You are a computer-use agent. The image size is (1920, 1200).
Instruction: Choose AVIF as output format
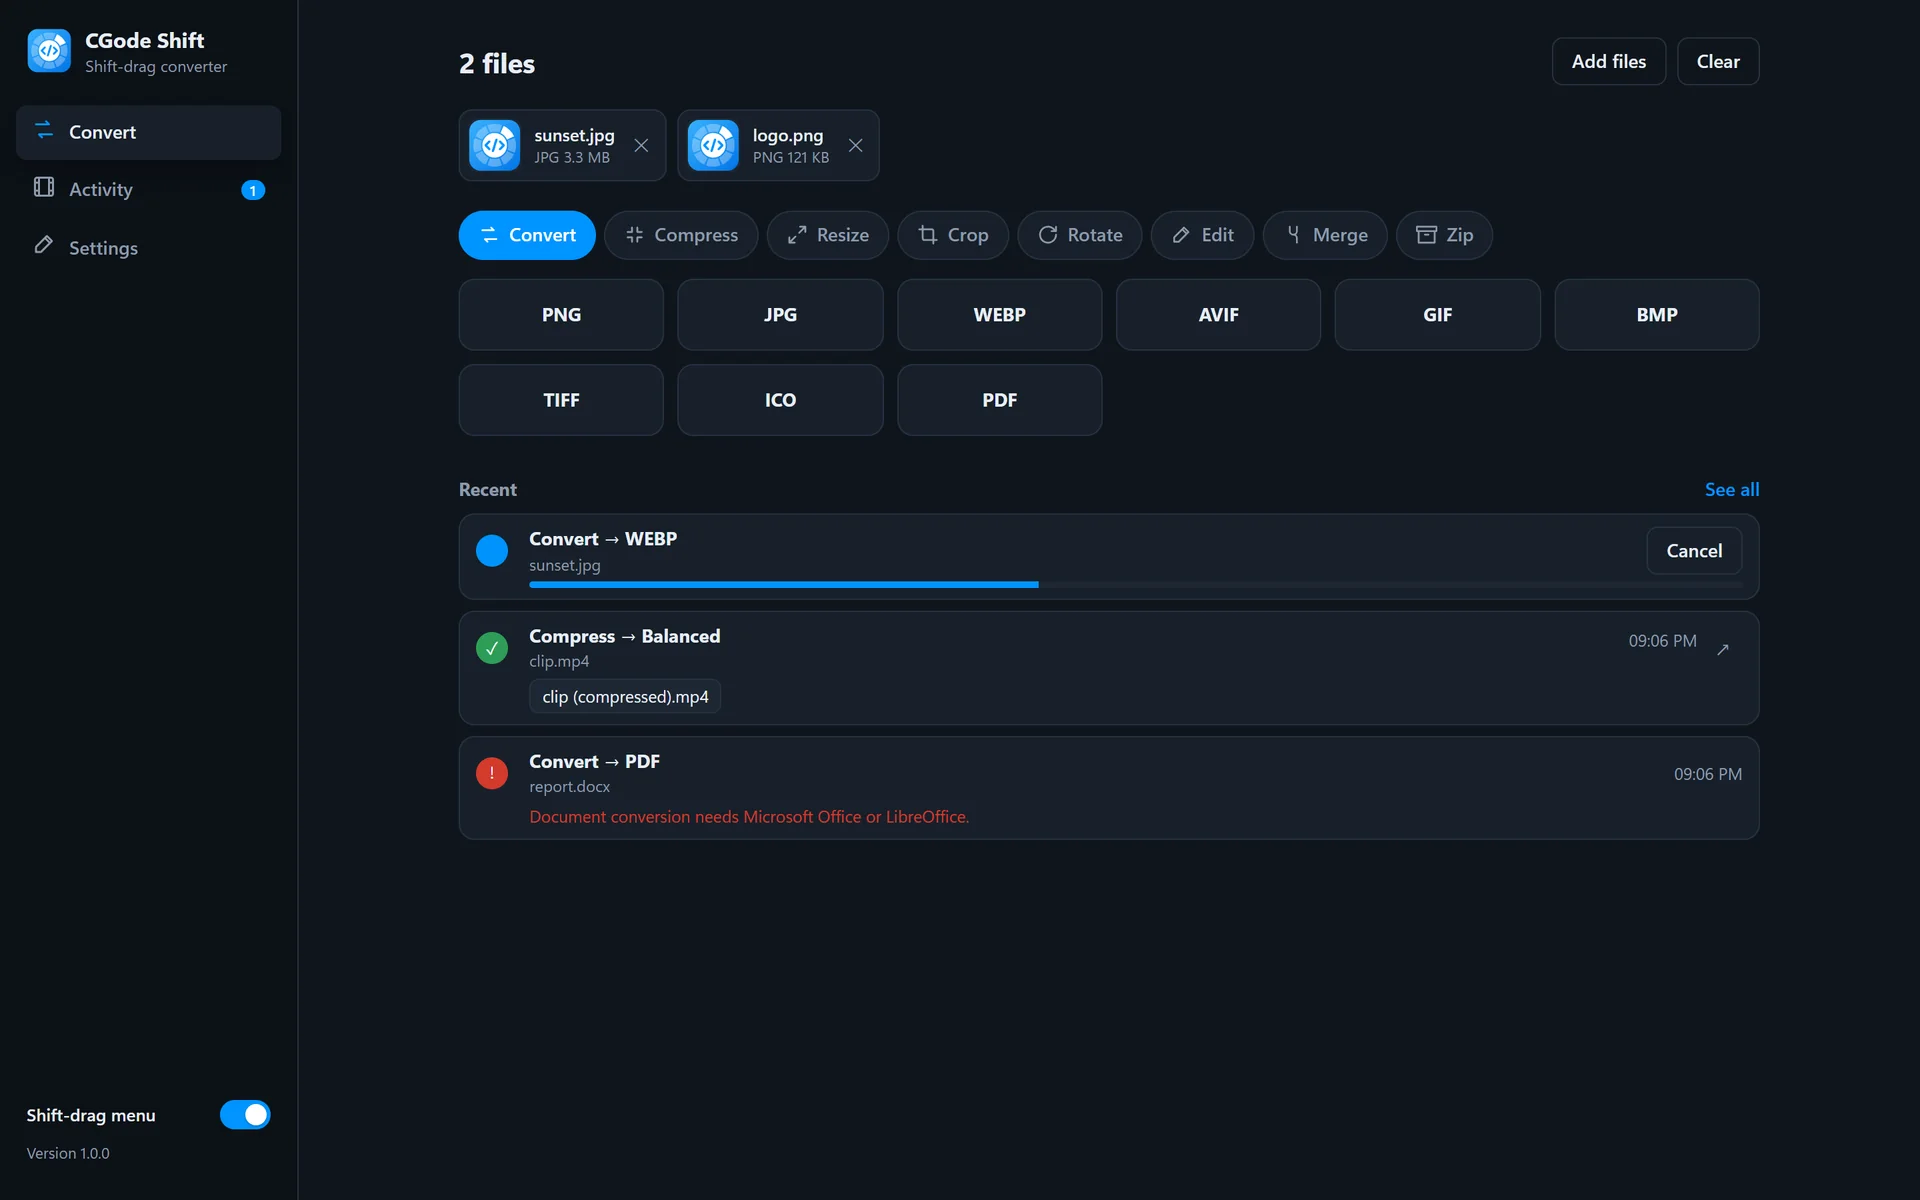pyautogui.click(x=1218, y=315)
